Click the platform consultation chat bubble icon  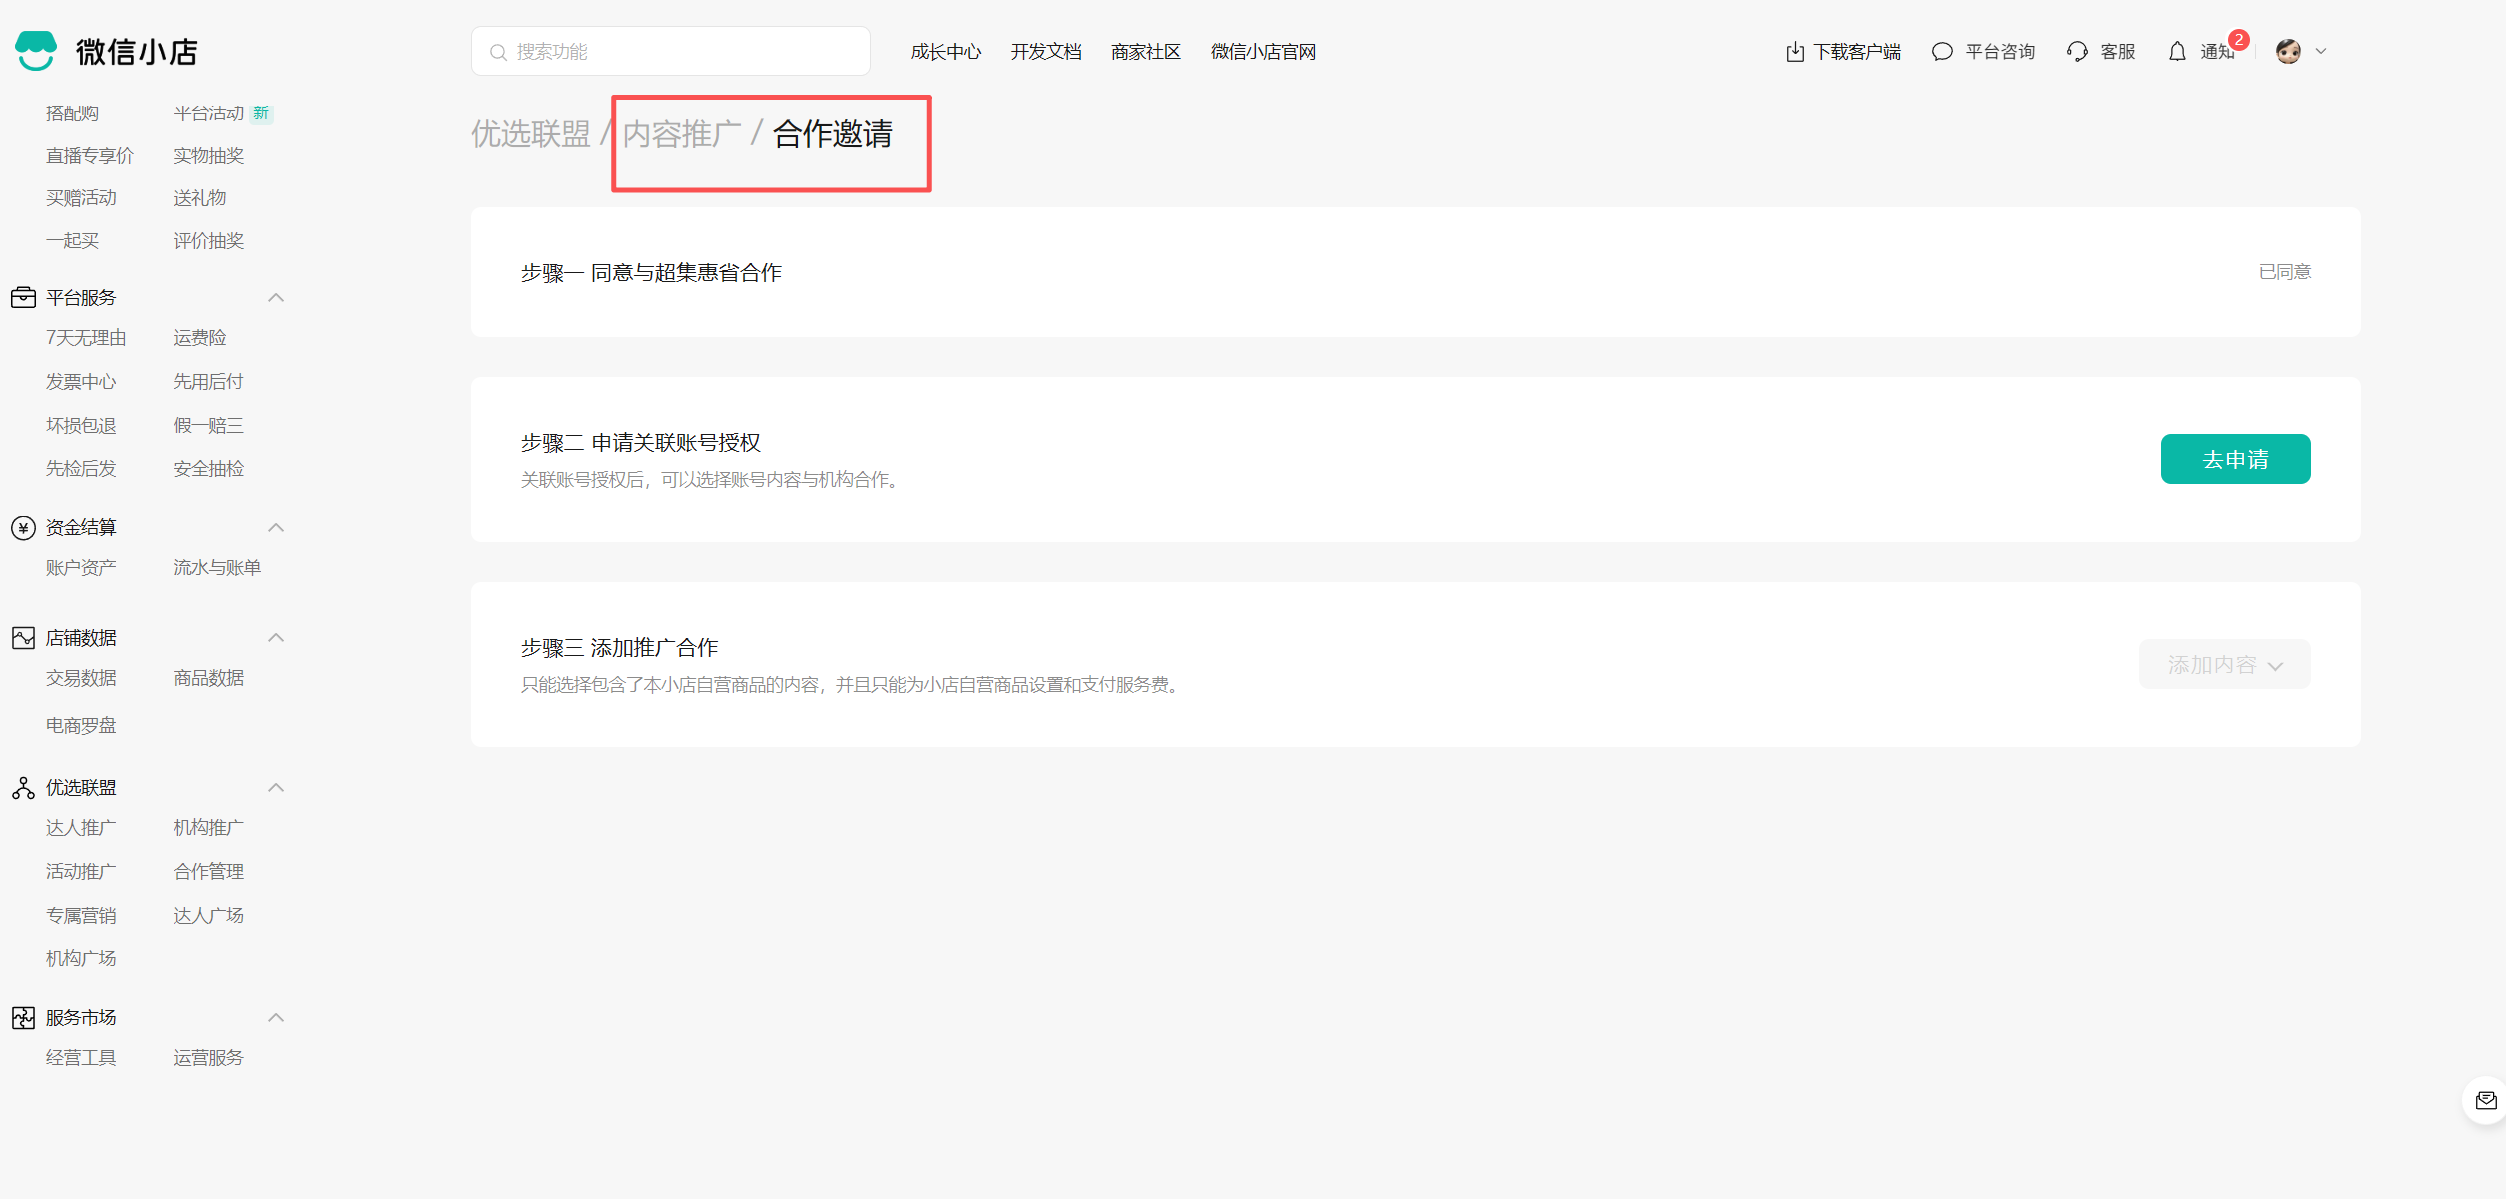(x=1942, y=52)
